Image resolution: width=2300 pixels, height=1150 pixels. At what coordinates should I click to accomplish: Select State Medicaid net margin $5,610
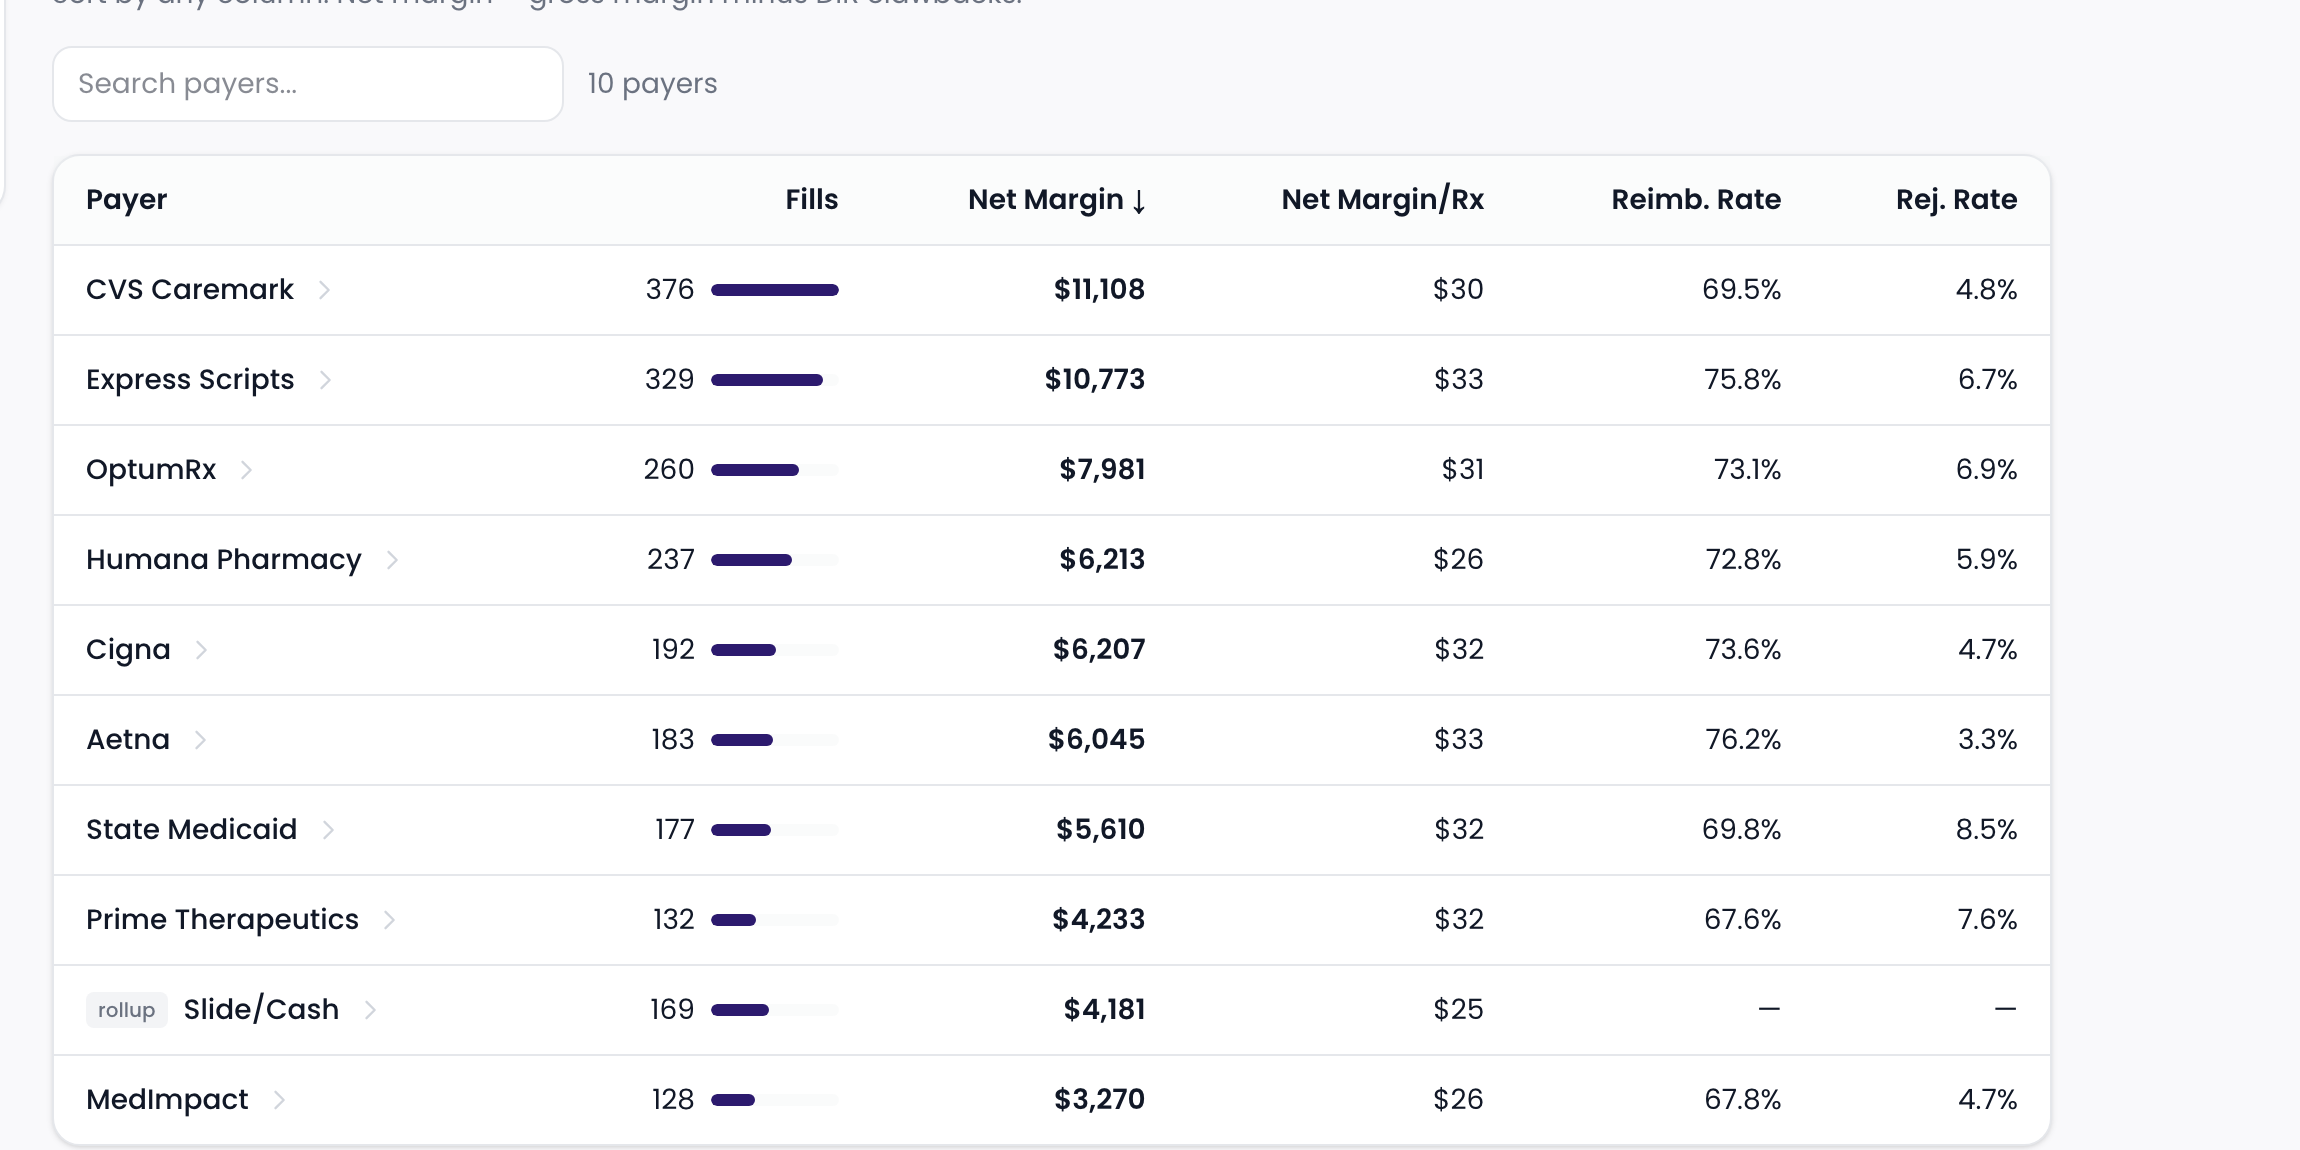(x=1101, y=830)
